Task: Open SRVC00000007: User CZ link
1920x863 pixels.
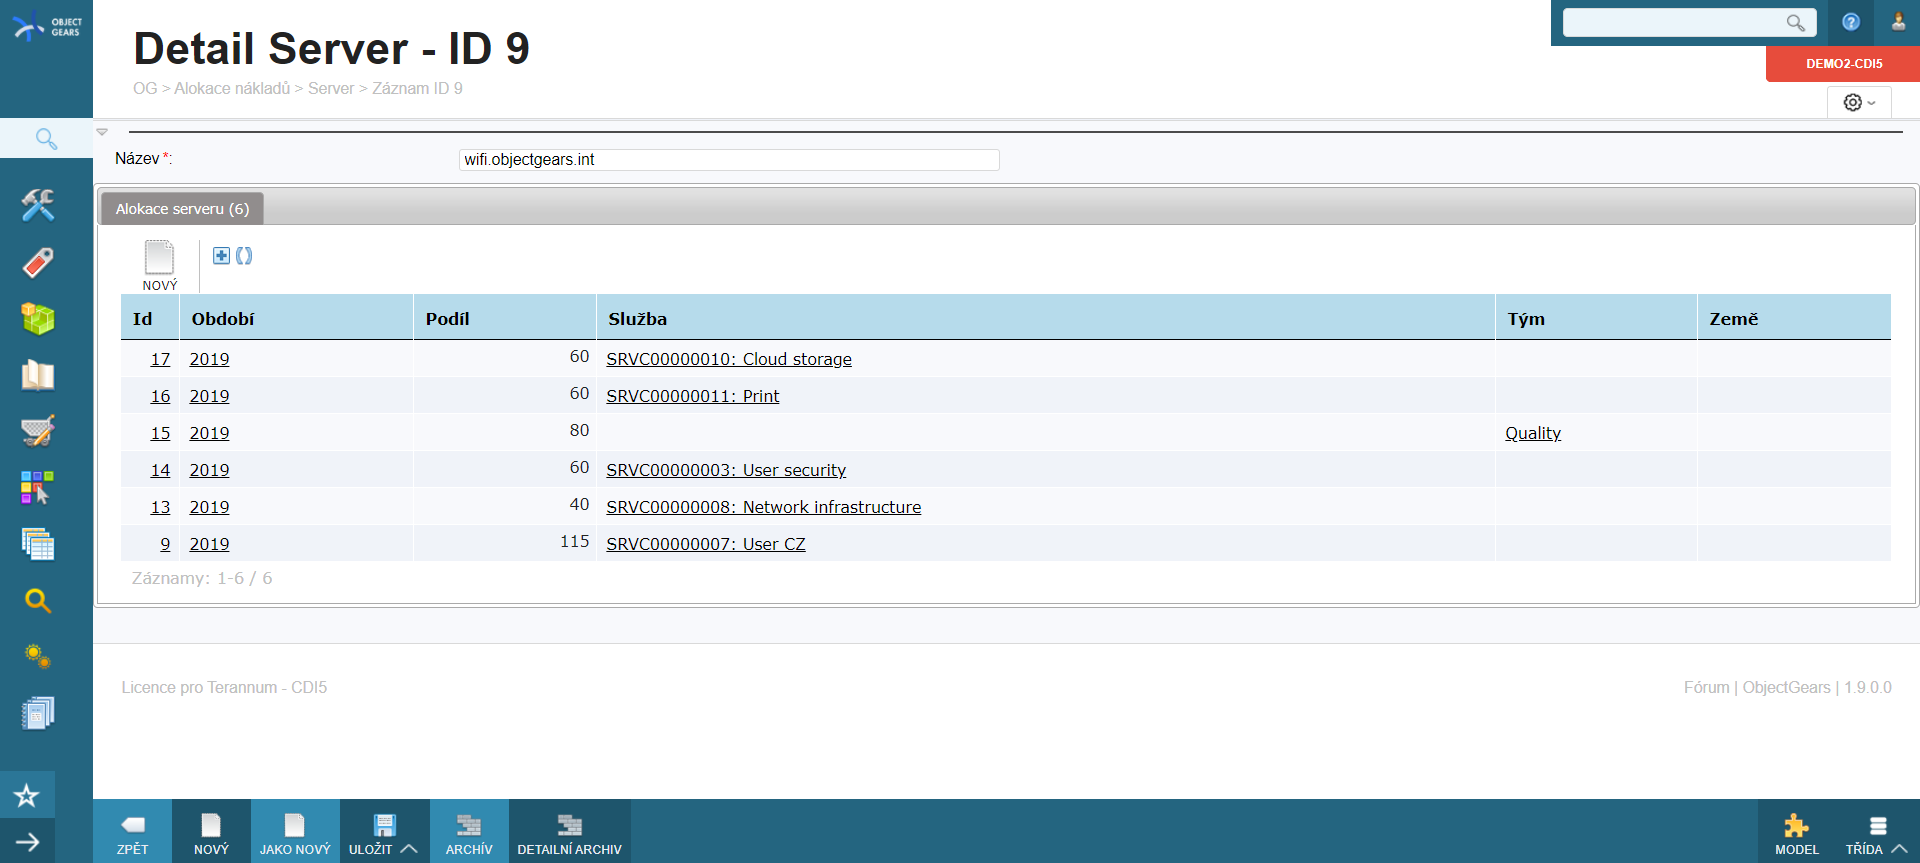Action: click(x=705, y=544)
